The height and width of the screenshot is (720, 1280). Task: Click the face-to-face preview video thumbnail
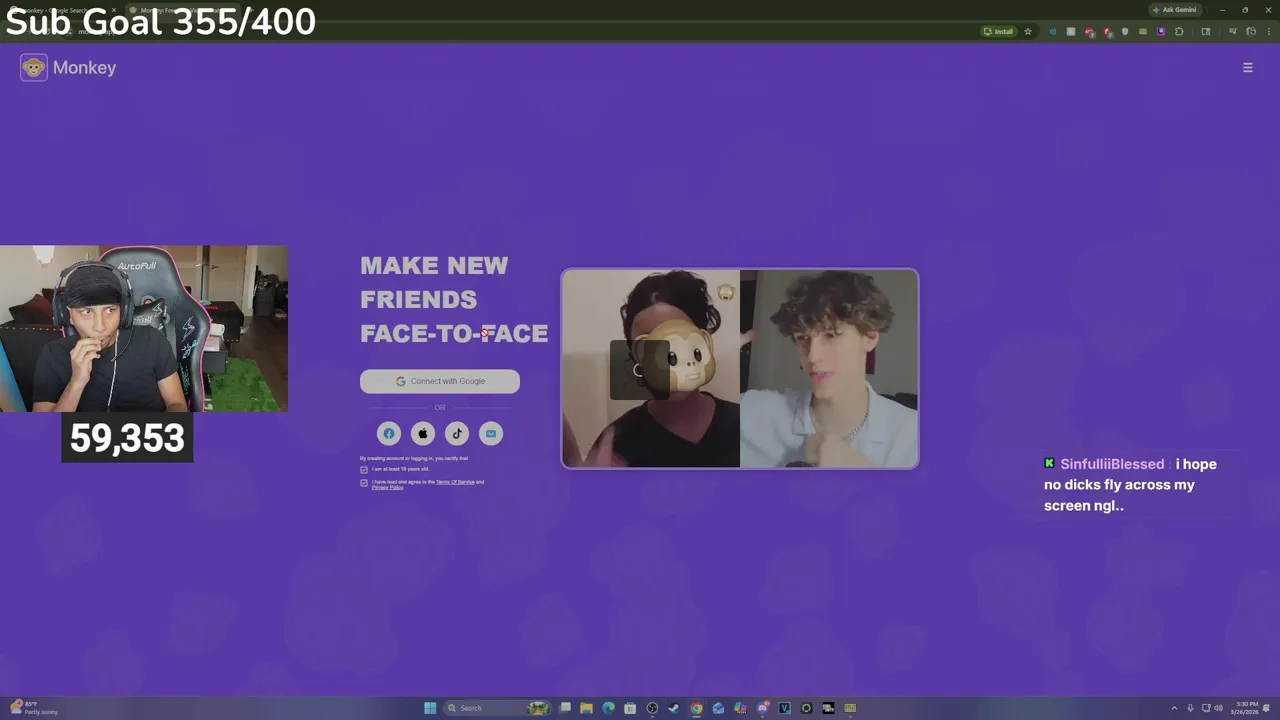coord(740,368)
